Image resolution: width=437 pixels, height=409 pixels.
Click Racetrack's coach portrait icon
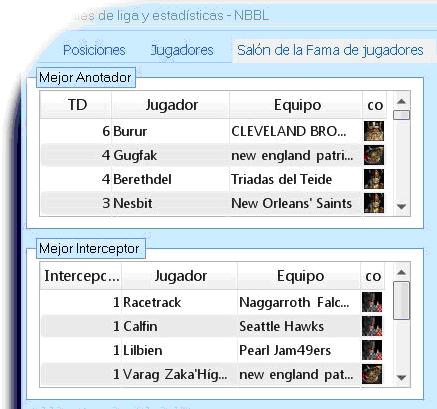tap(372, 302)
